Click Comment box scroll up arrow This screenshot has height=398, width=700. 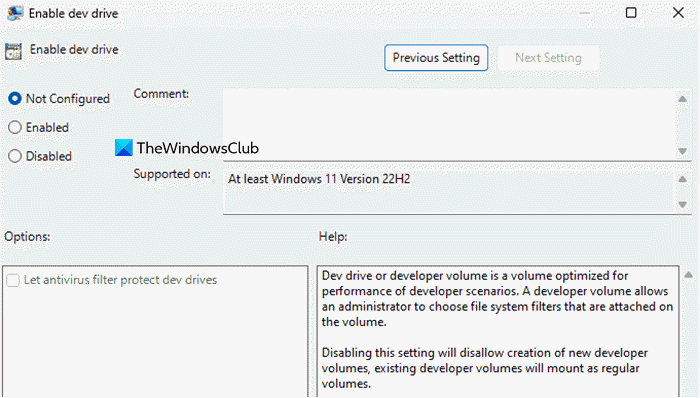[x=682, y=99]
